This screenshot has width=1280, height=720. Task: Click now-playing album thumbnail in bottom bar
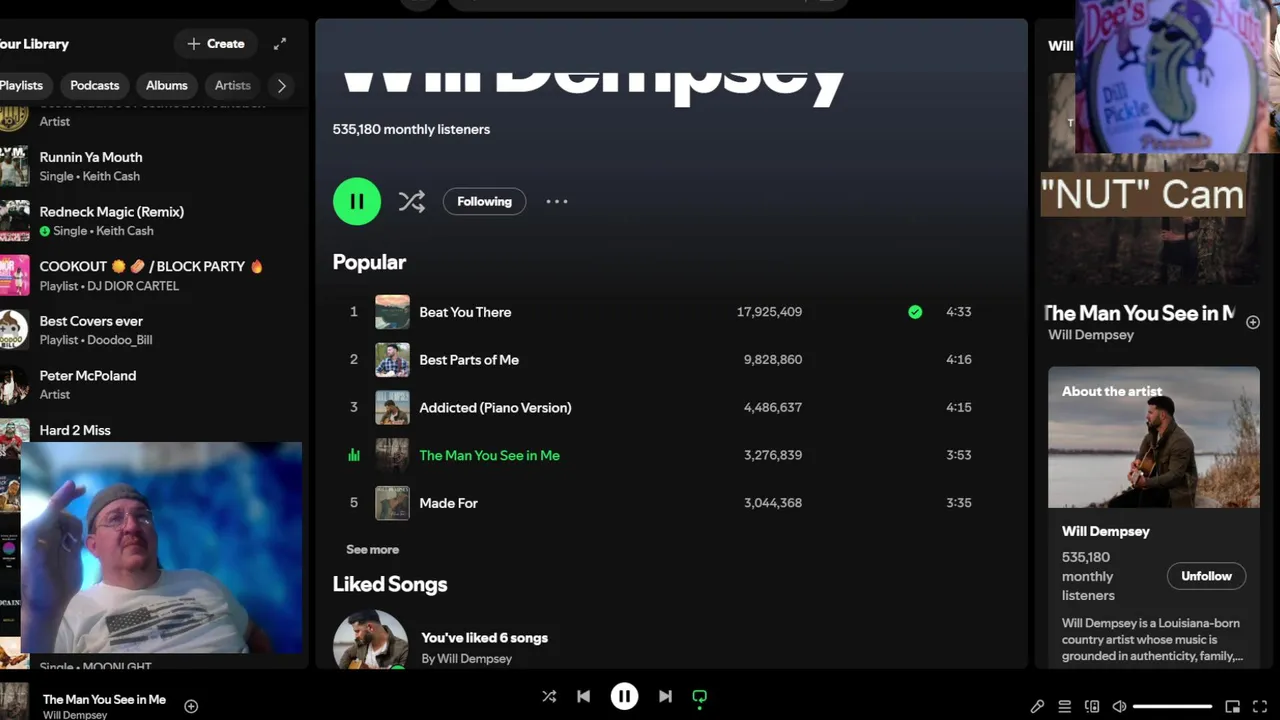pos(14,701)
